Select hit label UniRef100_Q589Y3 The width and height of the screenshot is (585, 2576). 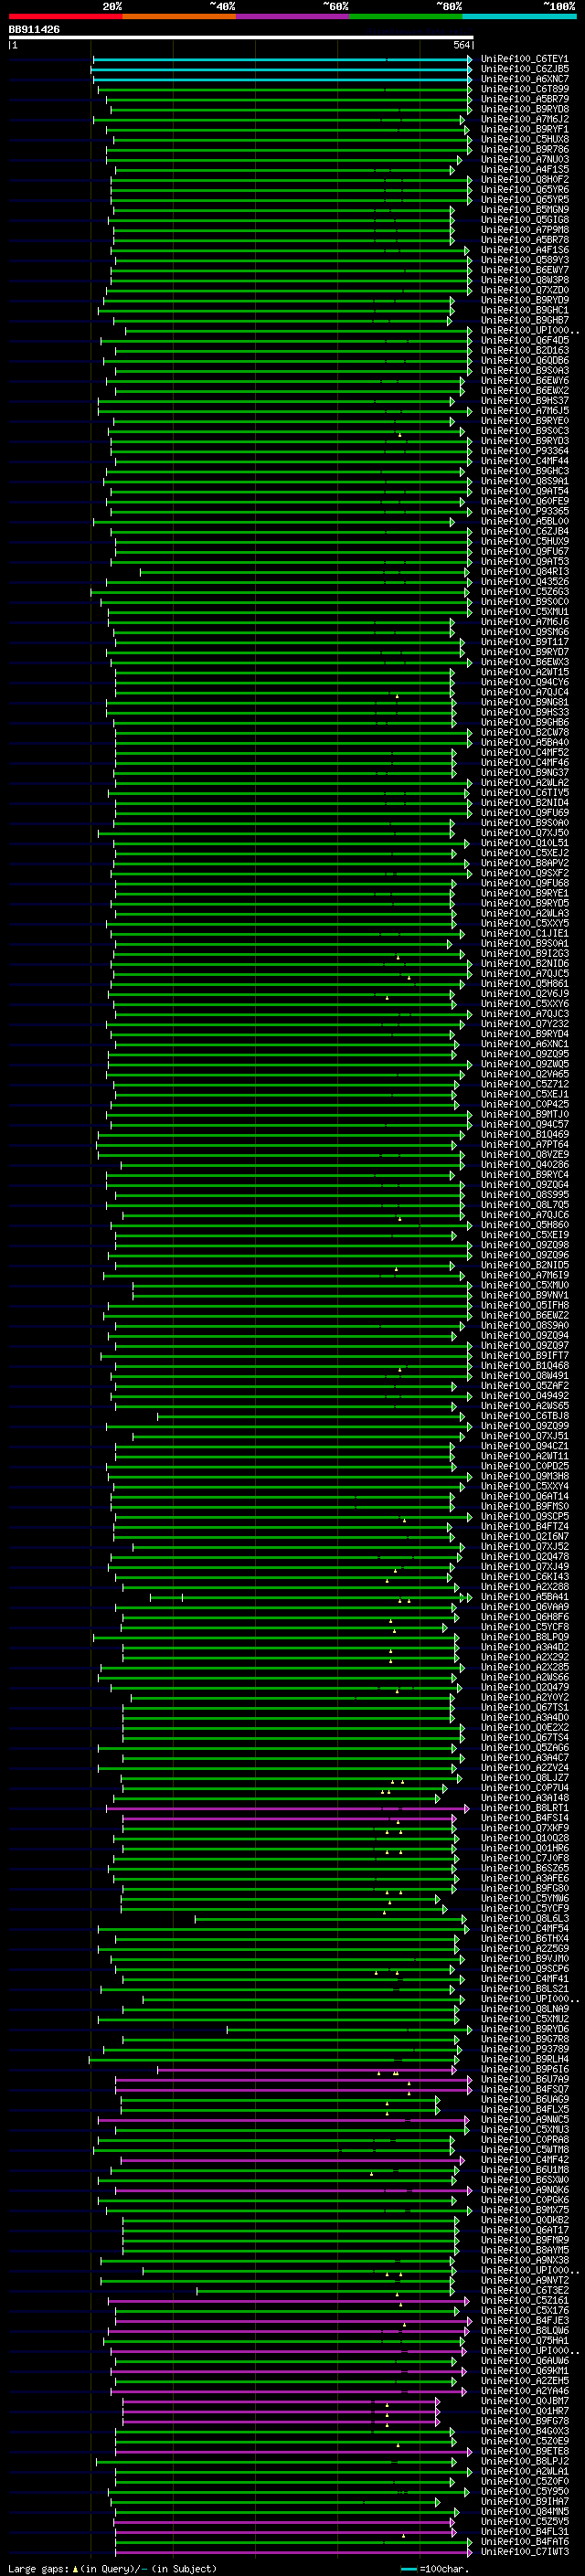pos(525,260)
